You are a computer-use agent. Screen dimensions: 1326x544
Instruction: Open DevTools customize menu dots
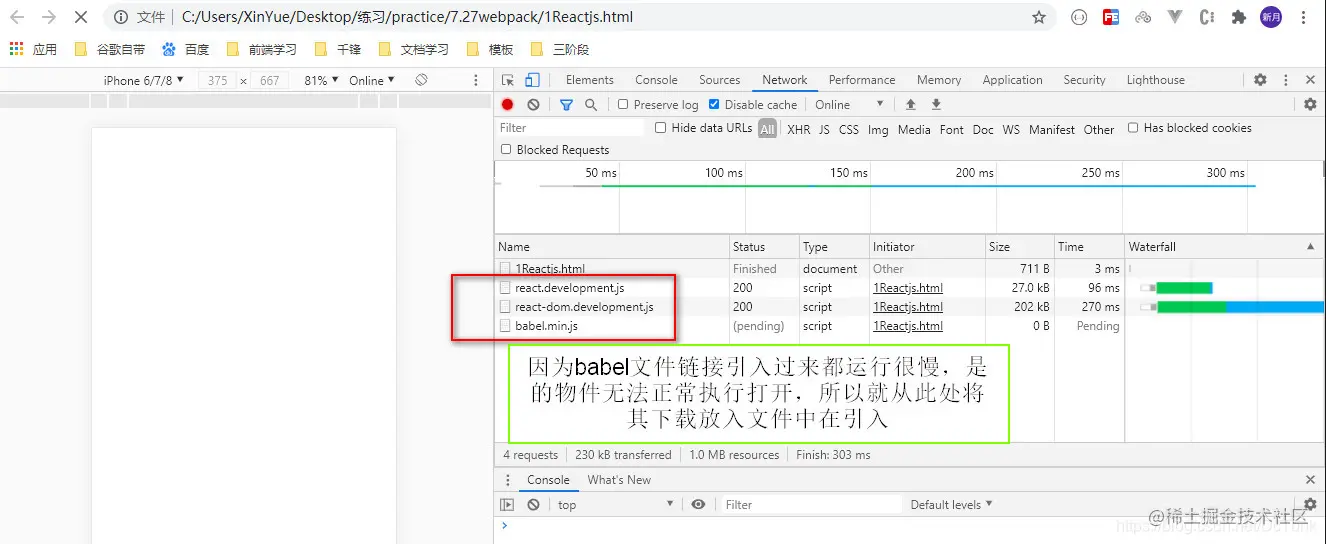click(1285, 80)
